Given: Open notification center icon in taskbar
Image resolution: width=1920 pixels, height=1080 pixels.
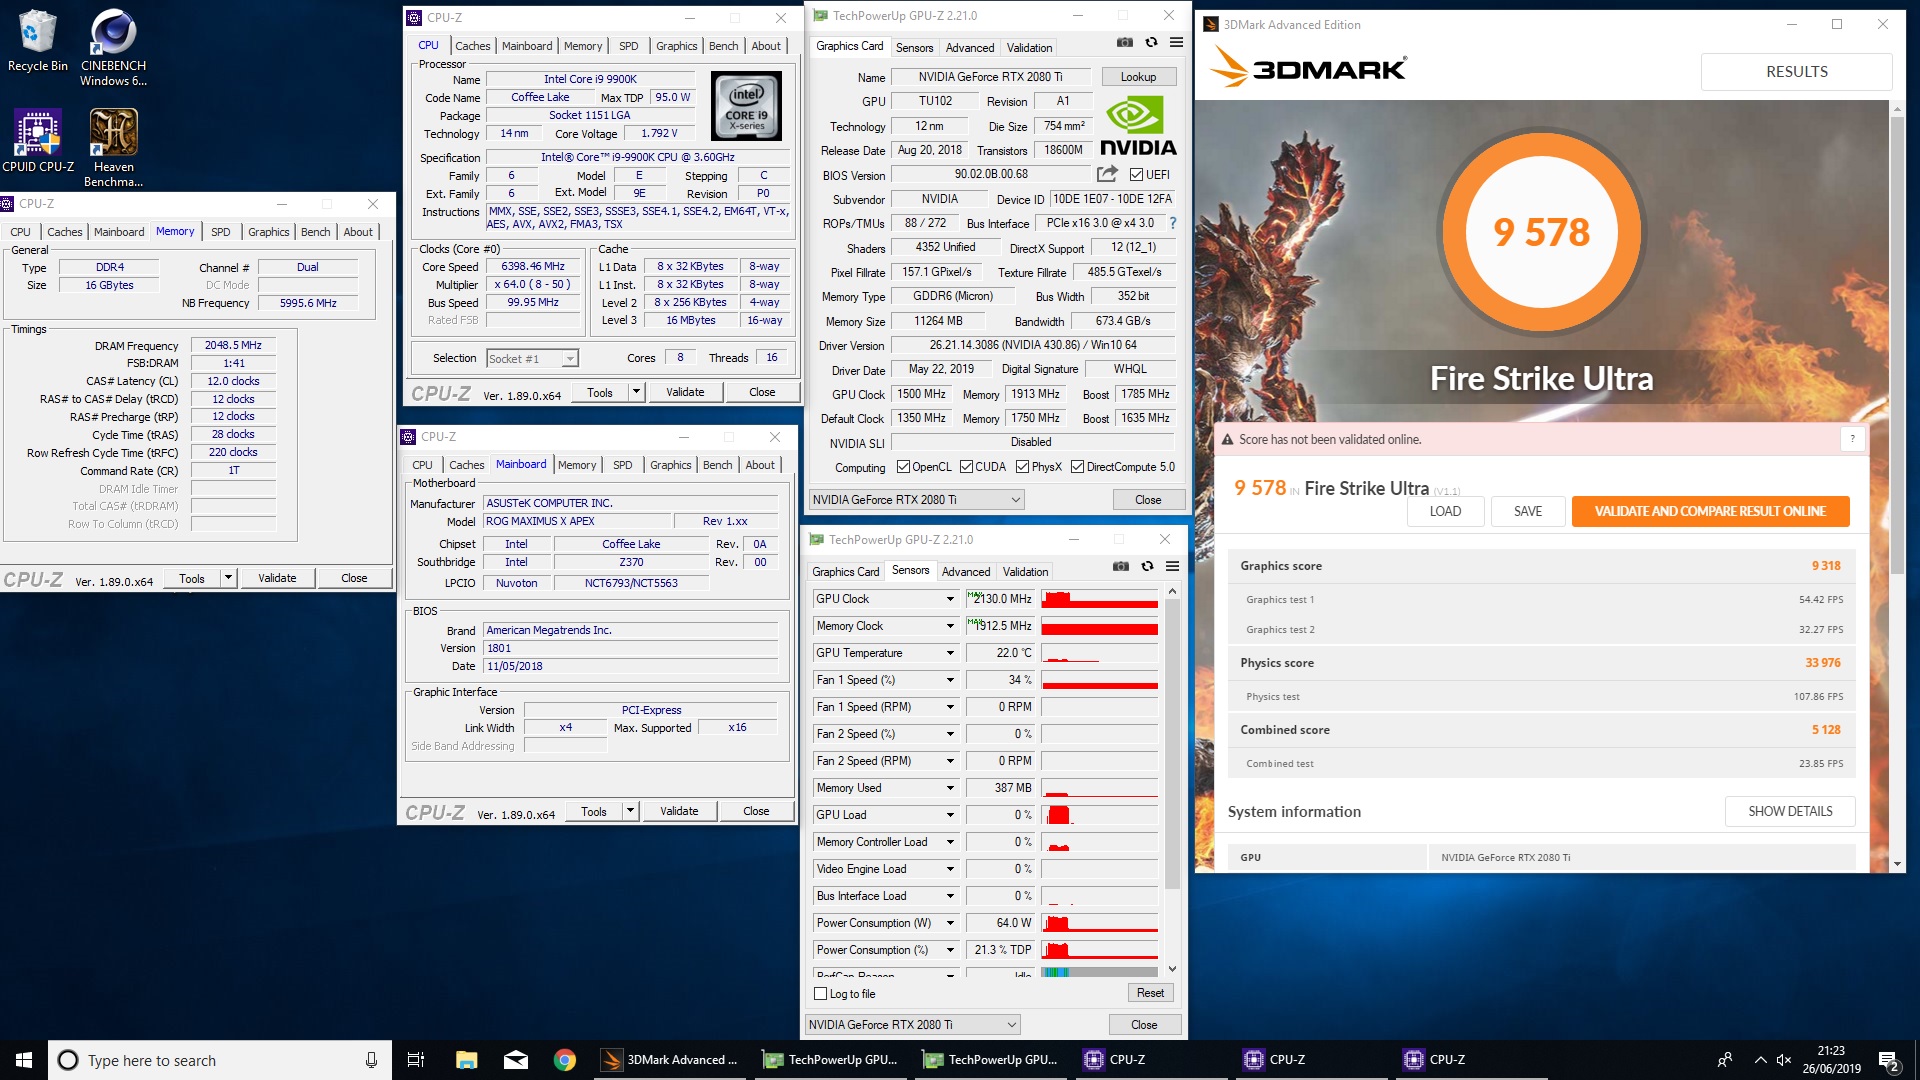Looking at the screenshot, I should (1888, 1060).
